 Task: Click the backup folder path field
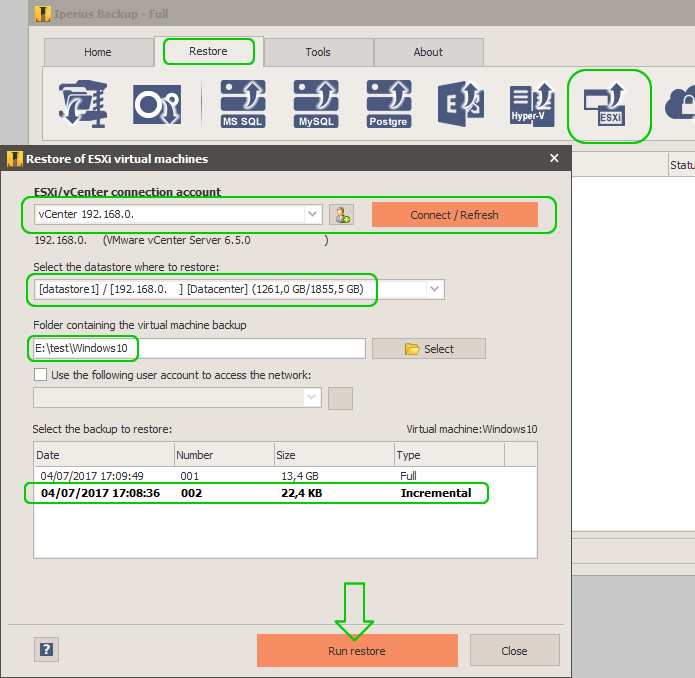[x=199, y=349]
